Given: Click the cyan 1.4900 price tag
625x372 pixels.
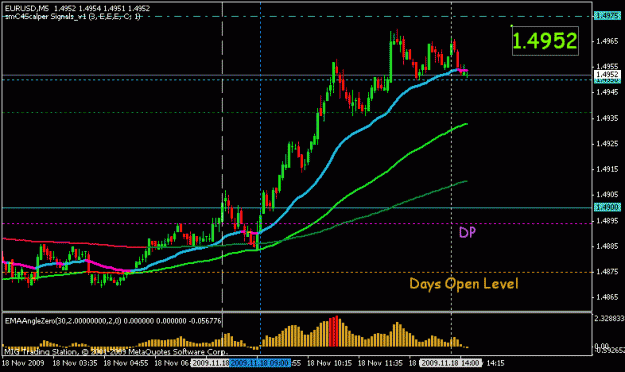Looking at the screenshot, I should coord(607,207).
